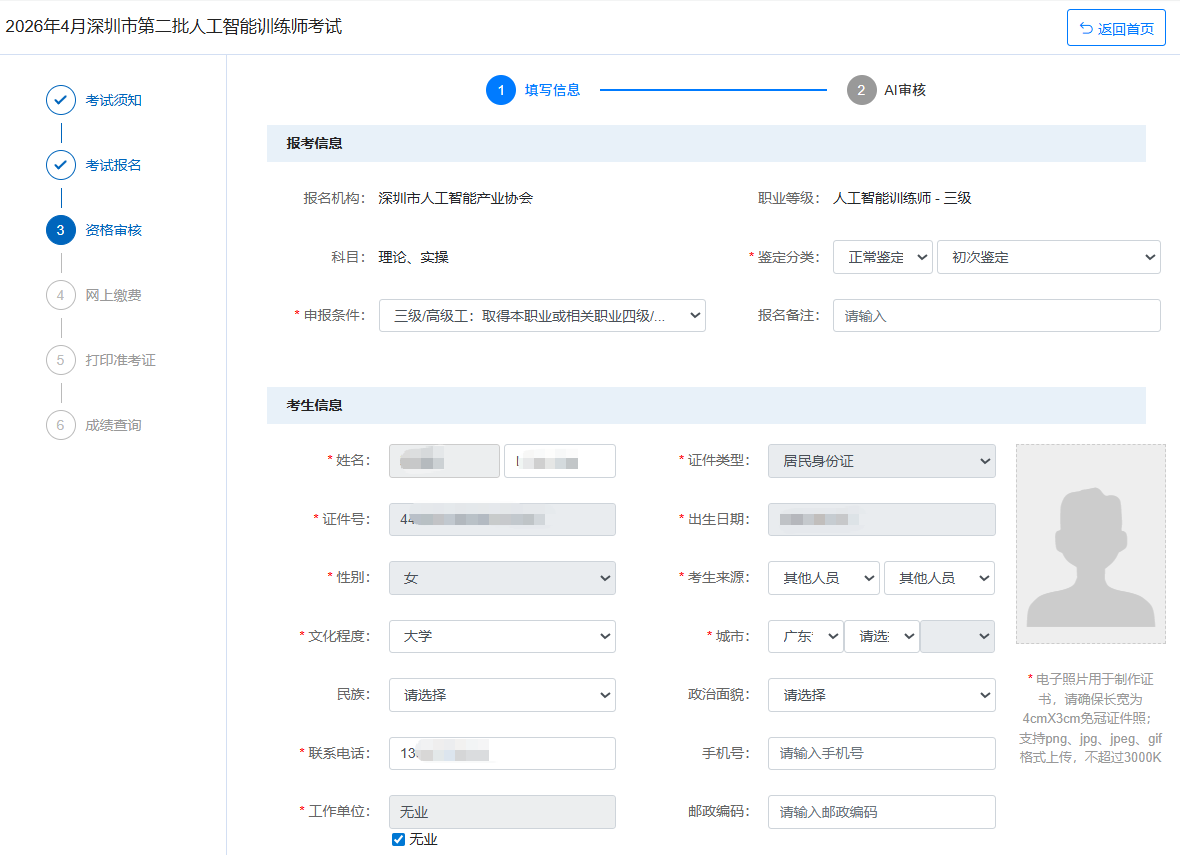
Task: Click the 返回首页 button
Action: (1116, 28)
